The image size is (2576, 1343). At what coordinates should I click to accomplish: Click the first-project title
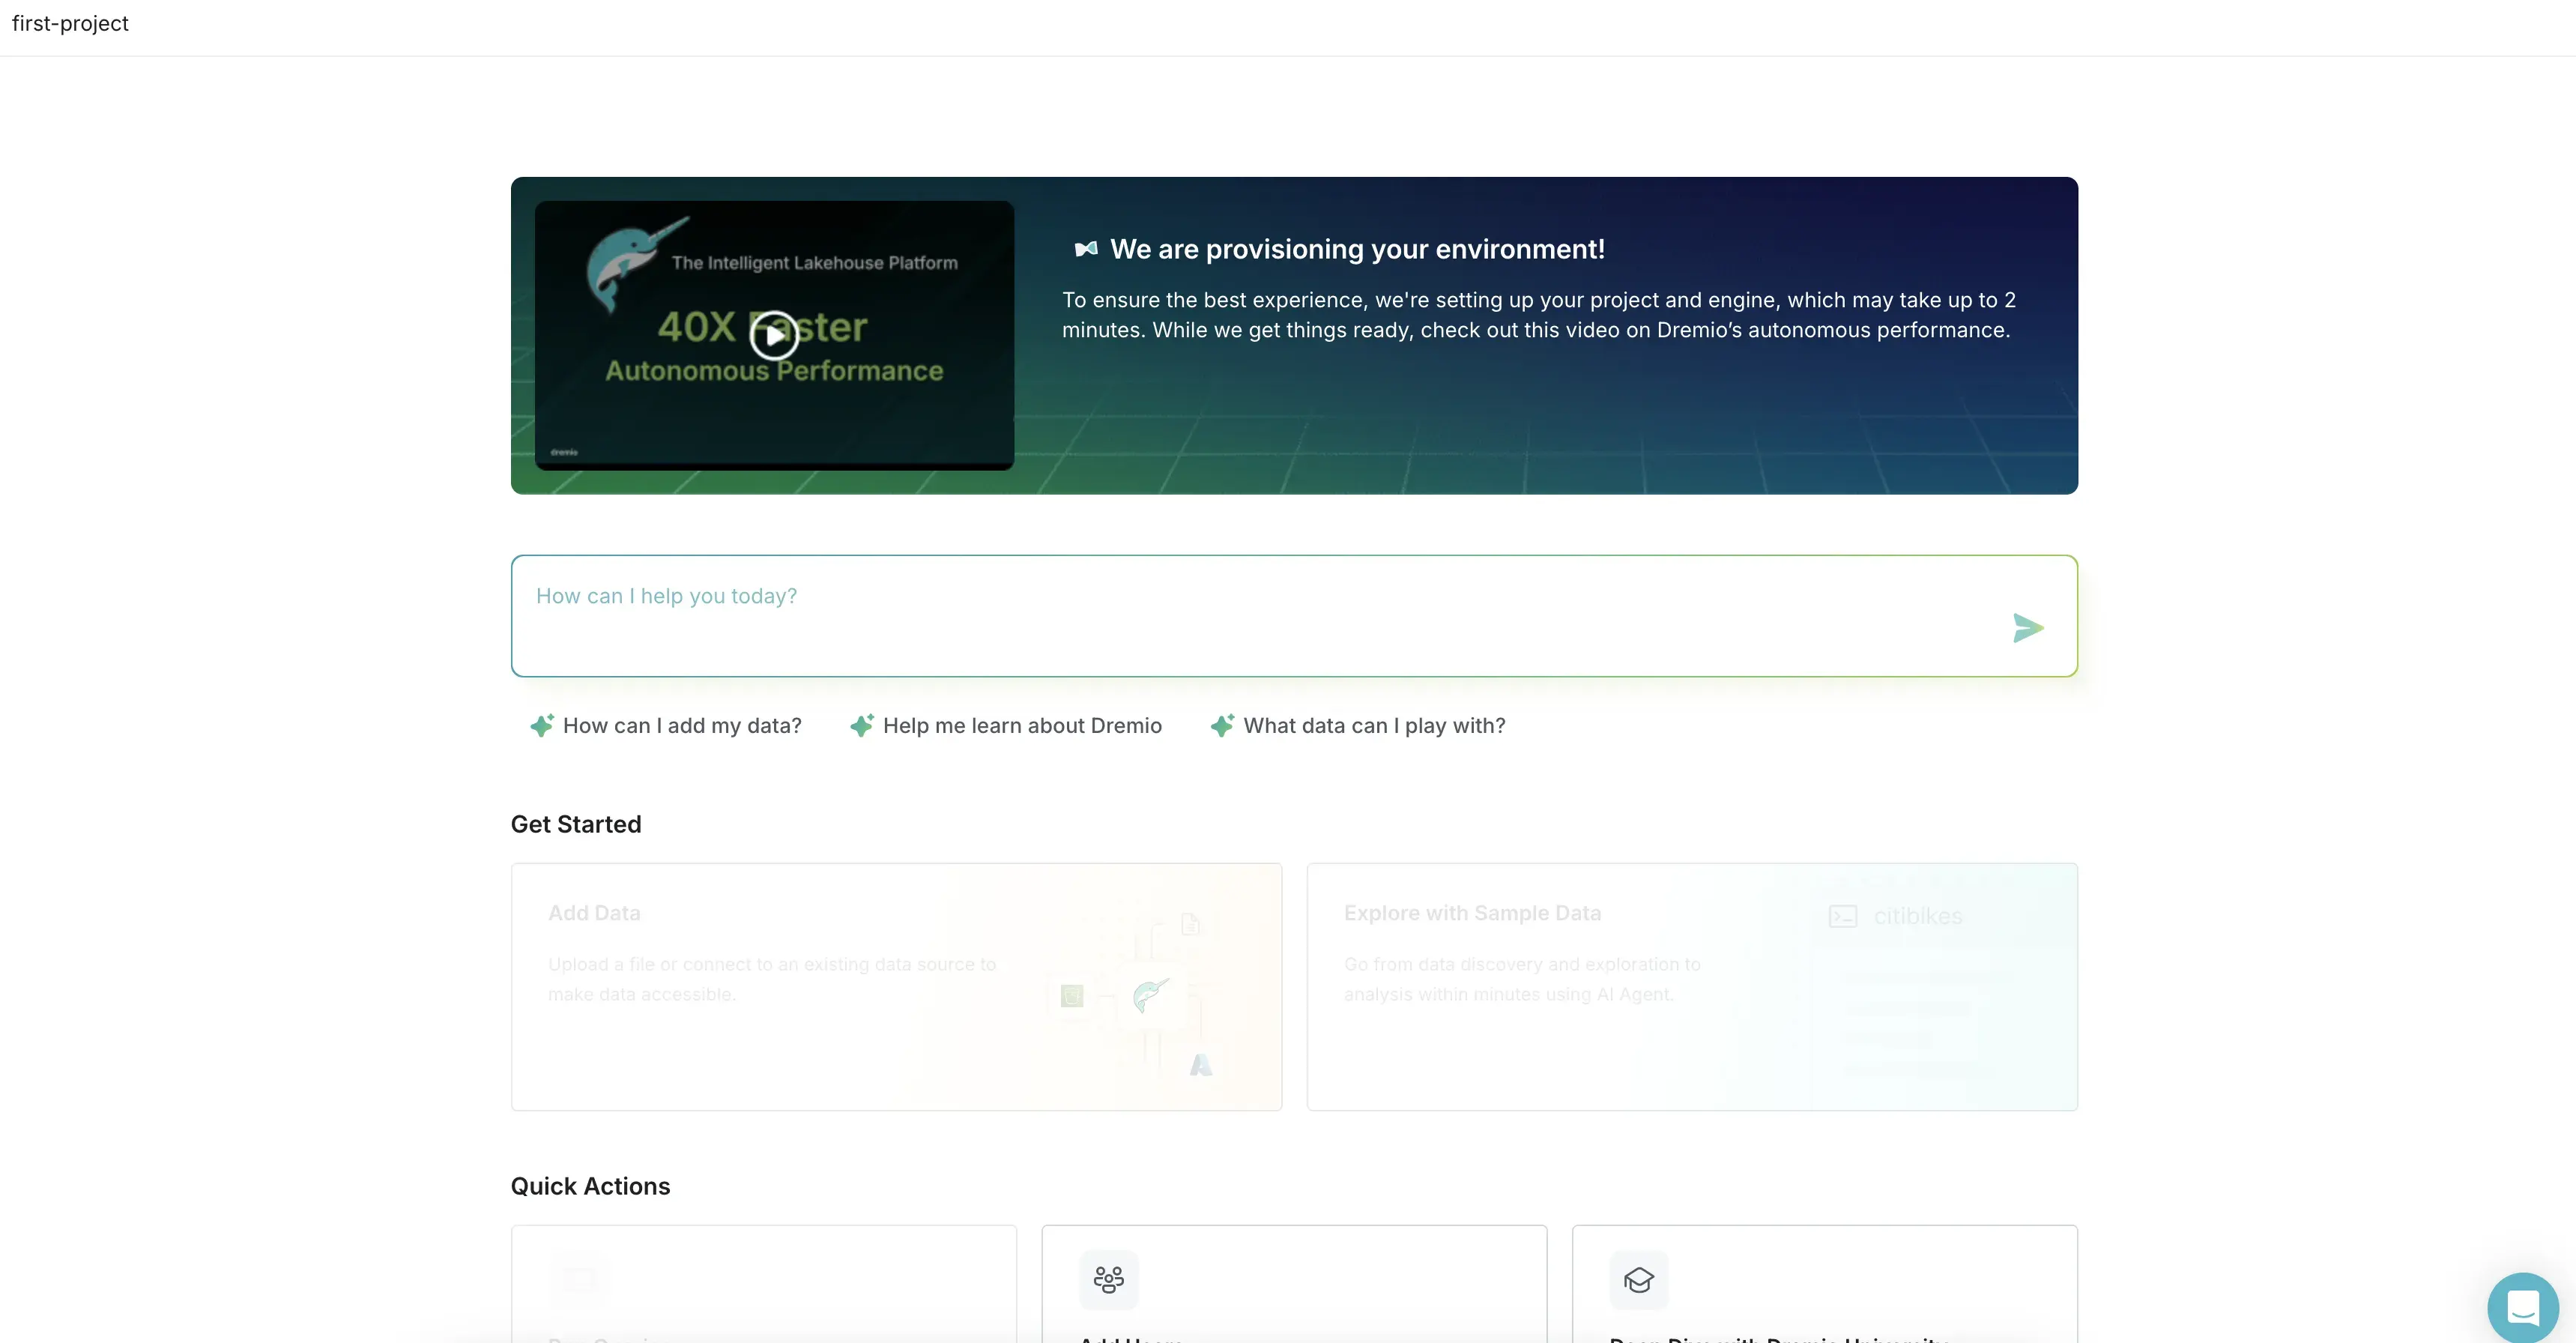[70, 23]
